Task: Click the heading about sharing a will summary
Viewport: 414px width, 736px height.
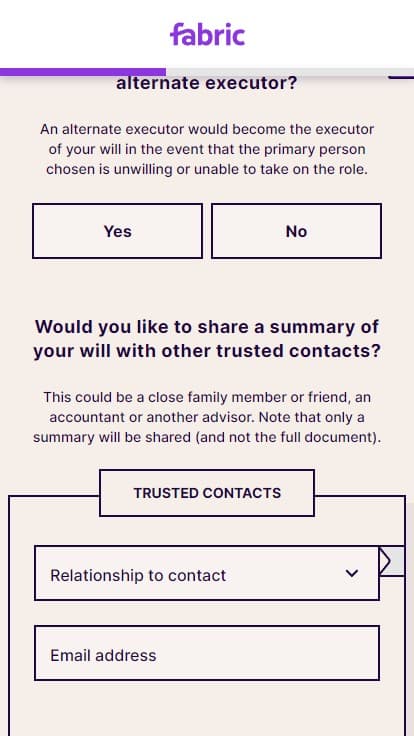Action: 207,338
